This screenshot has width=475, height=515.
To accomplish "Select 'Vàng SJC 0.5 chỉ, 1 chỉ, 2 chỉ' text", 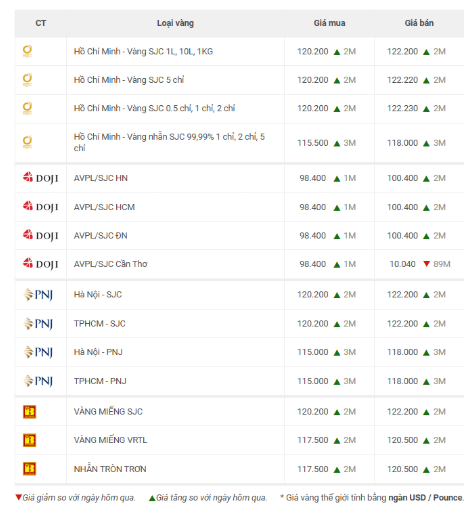I will tap(181, 108).
